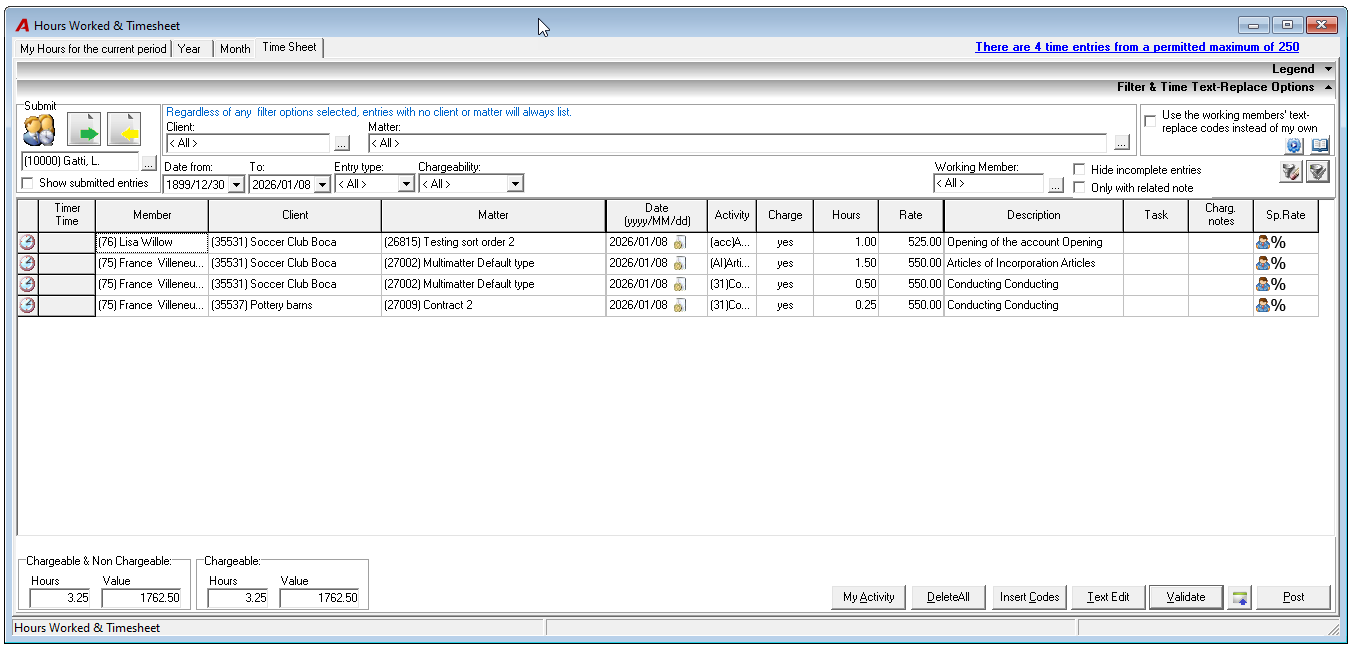Start timer for Lisa Willow entry

[x=27, y=242]
